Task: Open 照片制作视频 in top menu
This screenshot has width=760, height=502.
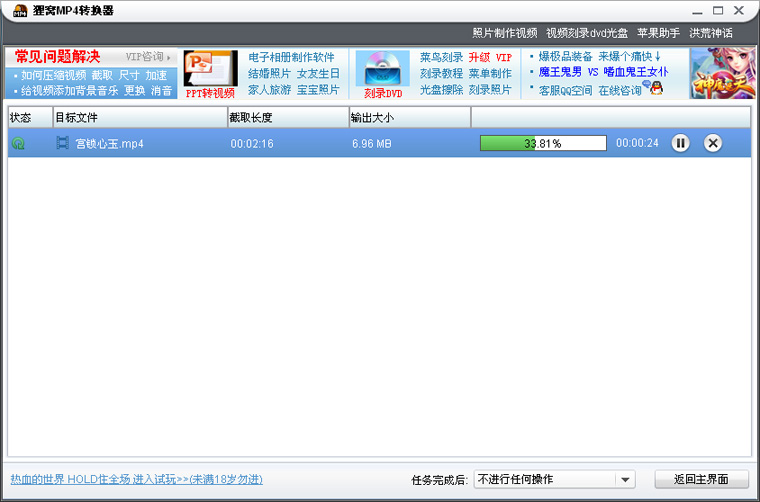Action: [505, 33]
